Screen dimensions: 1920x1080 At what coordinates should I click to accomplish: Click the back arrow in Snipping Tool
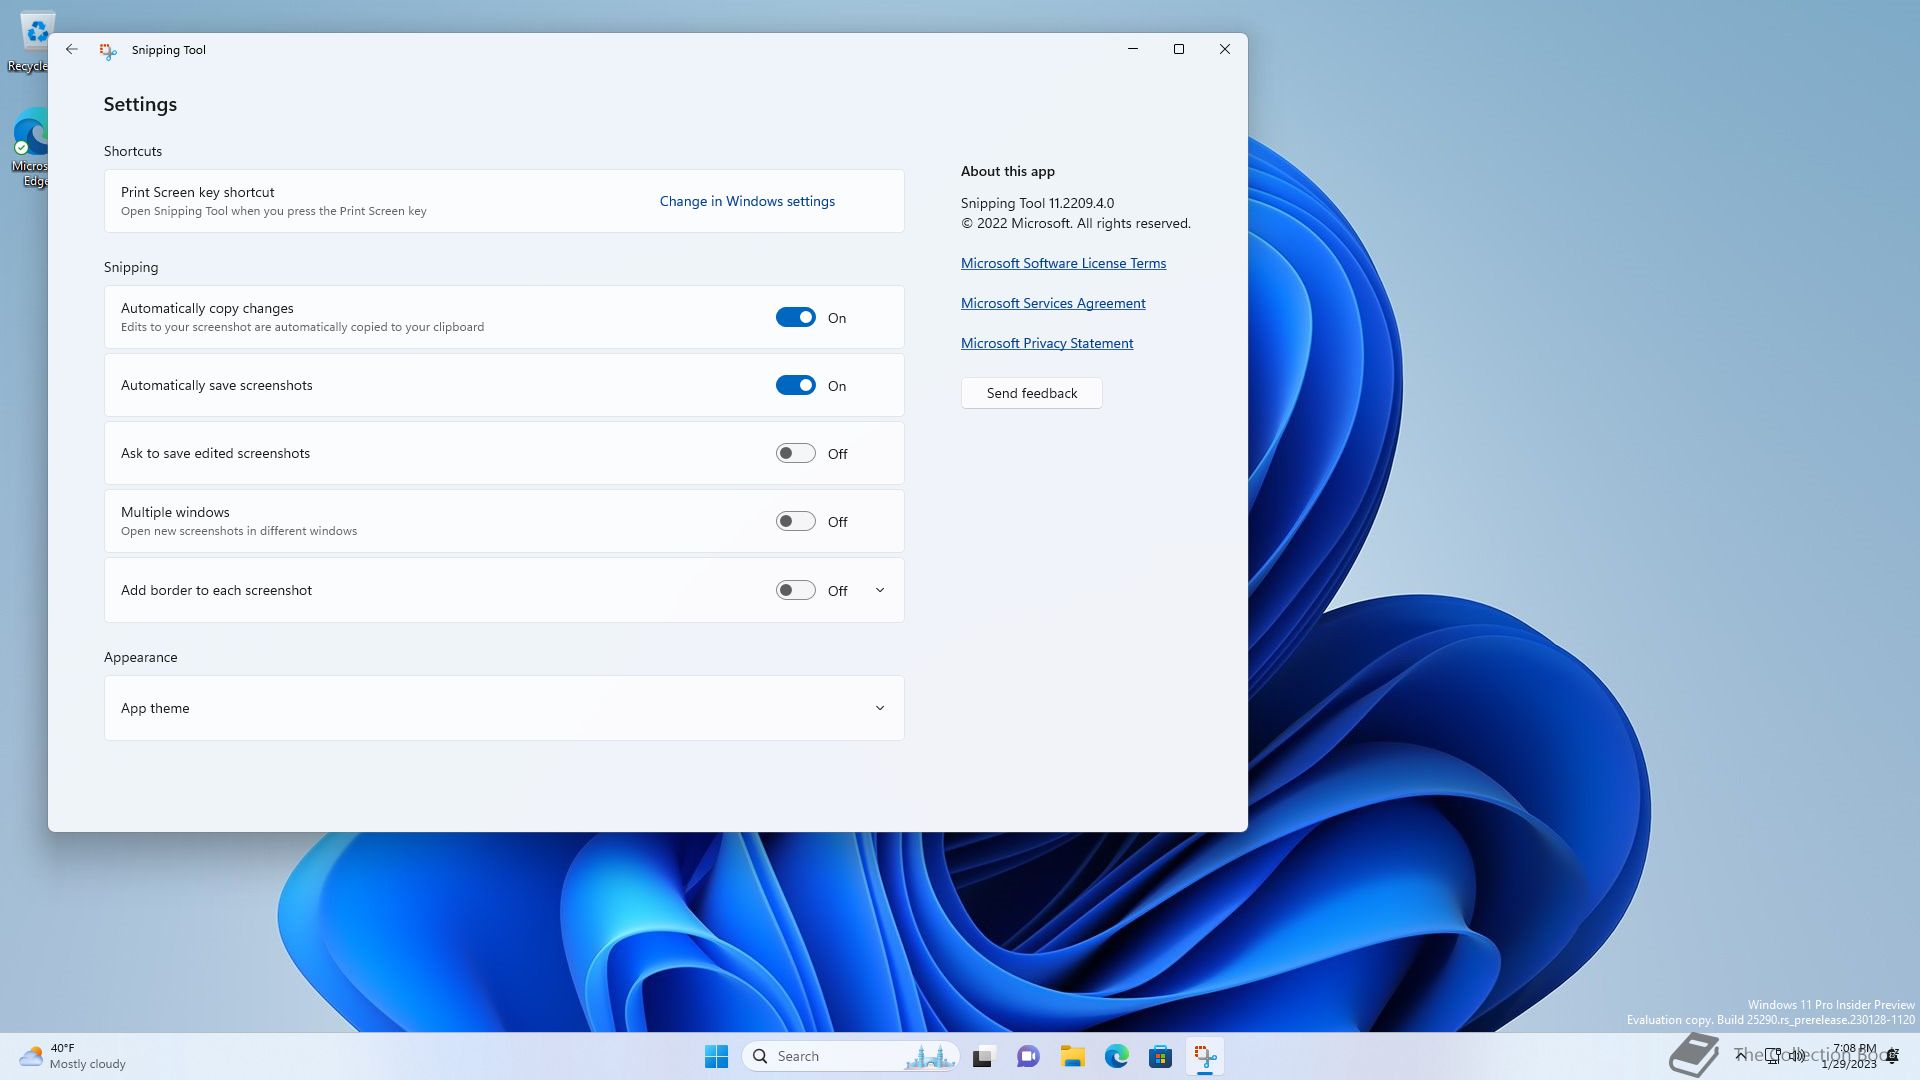coord(71,49)
